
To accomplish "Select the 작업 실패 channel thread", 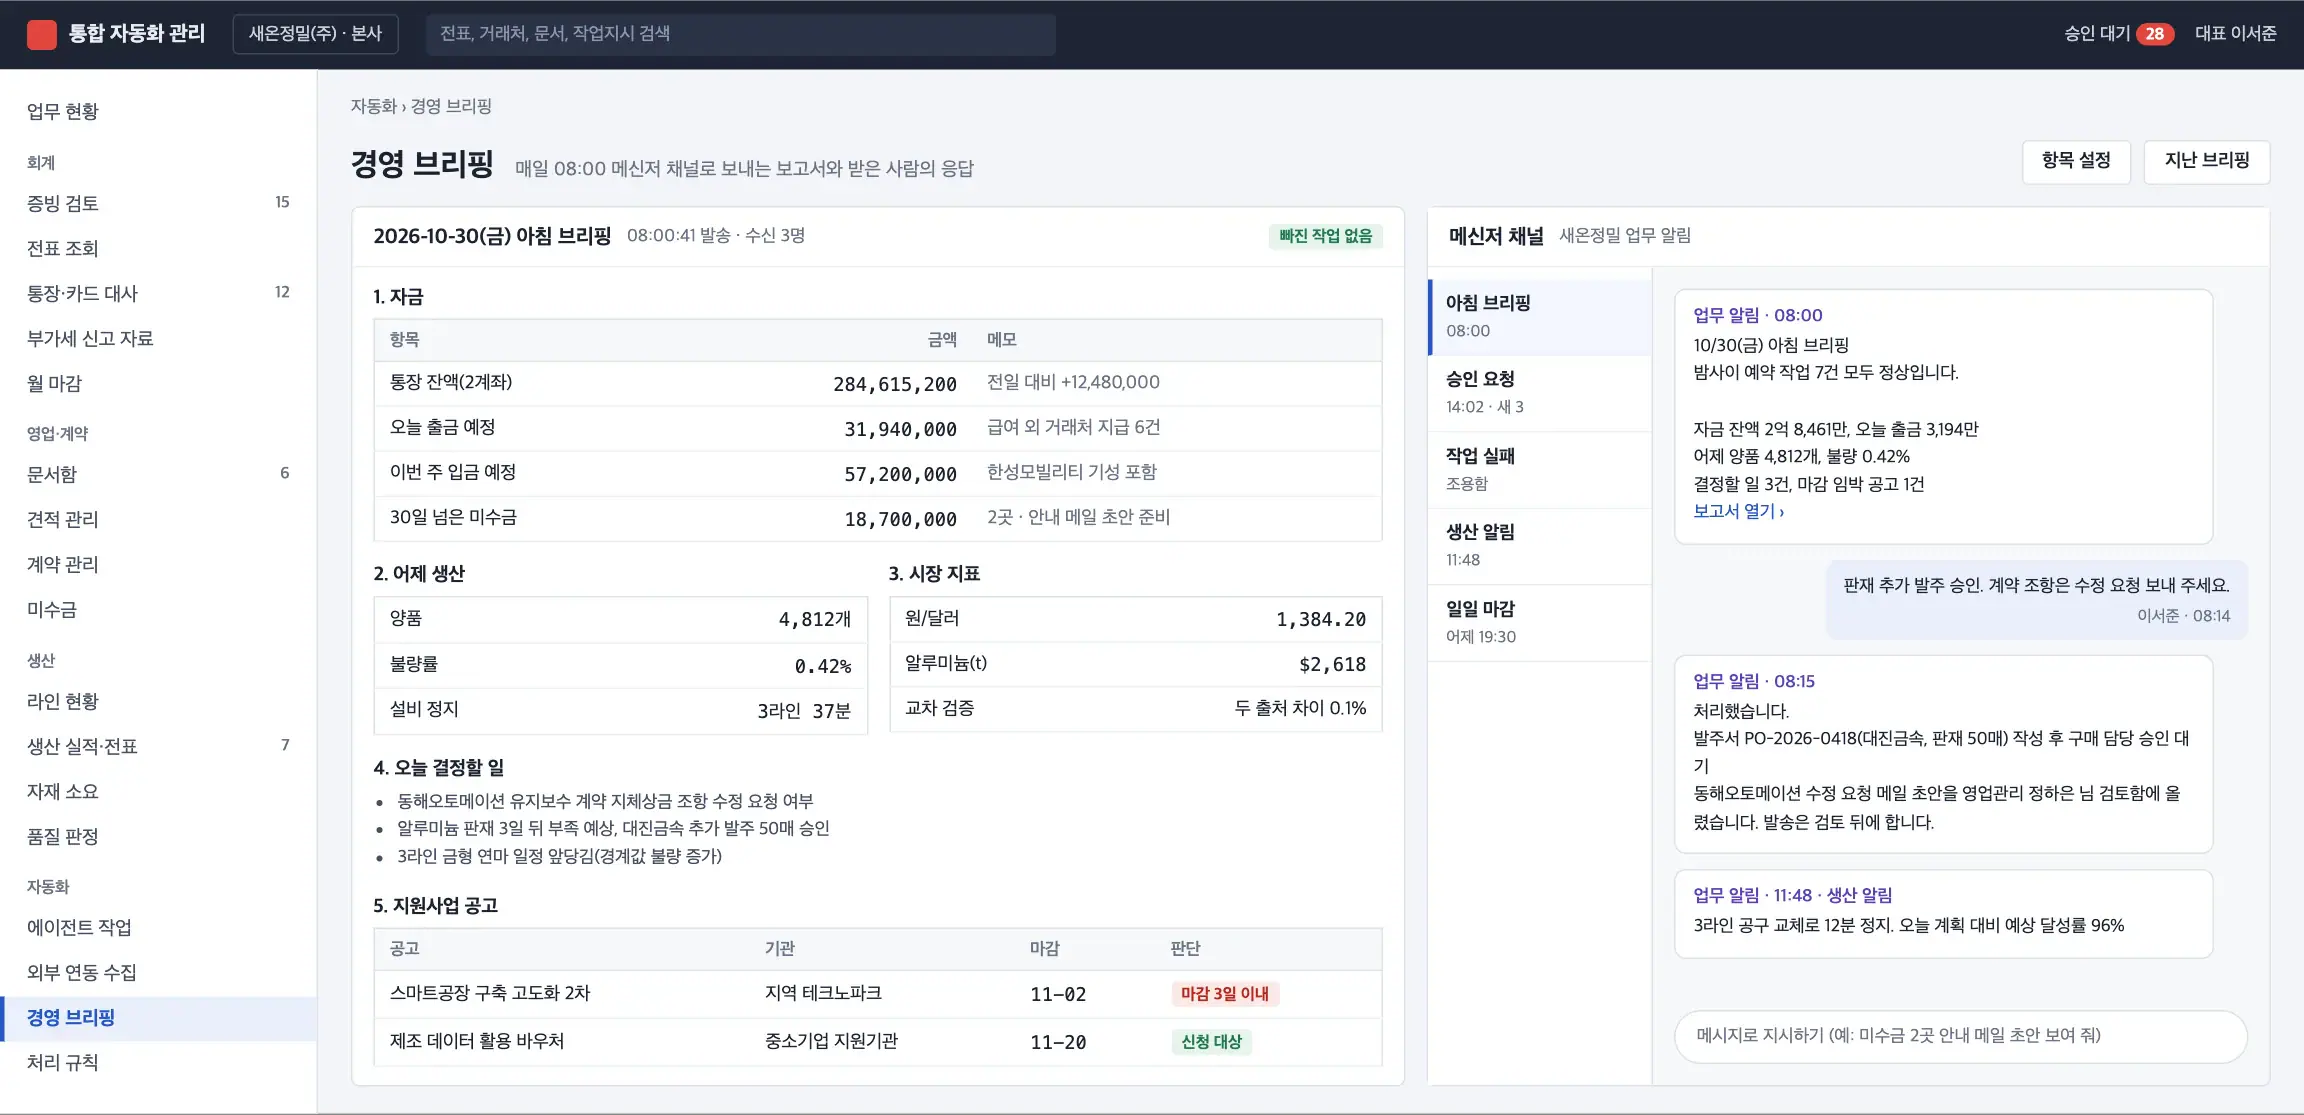I will (1540, 470).
